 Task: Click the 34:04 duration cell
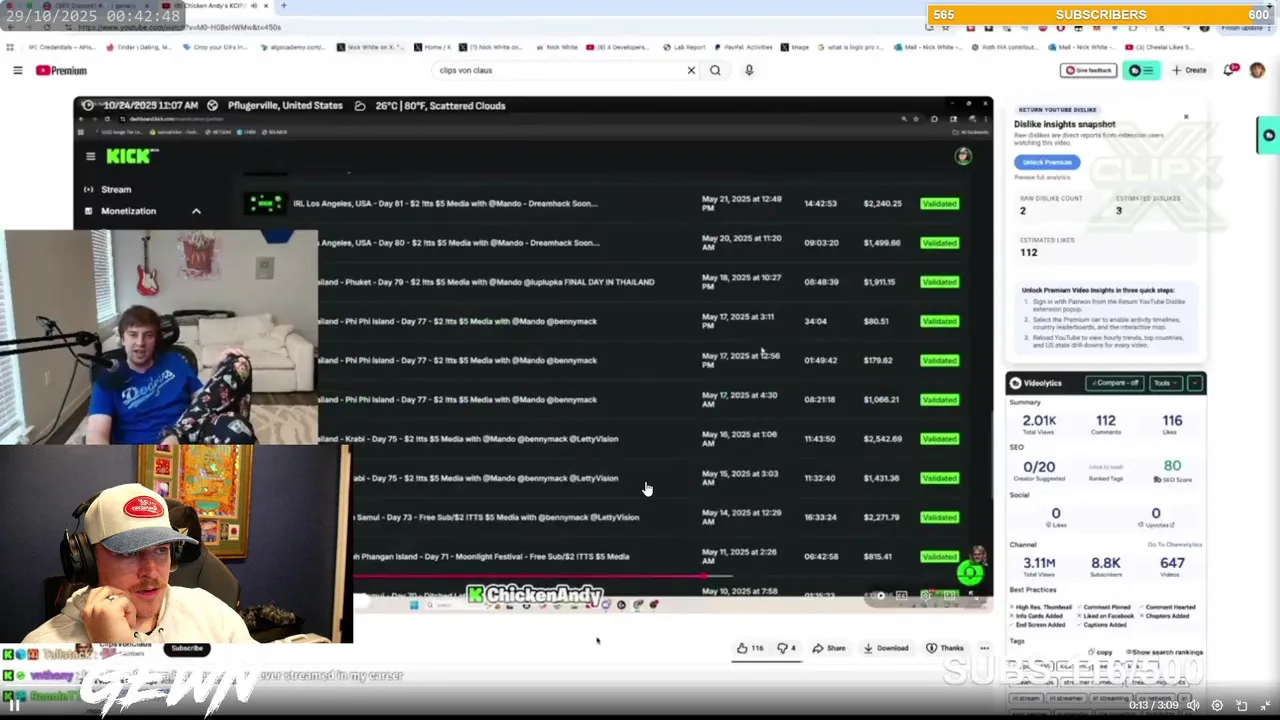coord(817,321)
